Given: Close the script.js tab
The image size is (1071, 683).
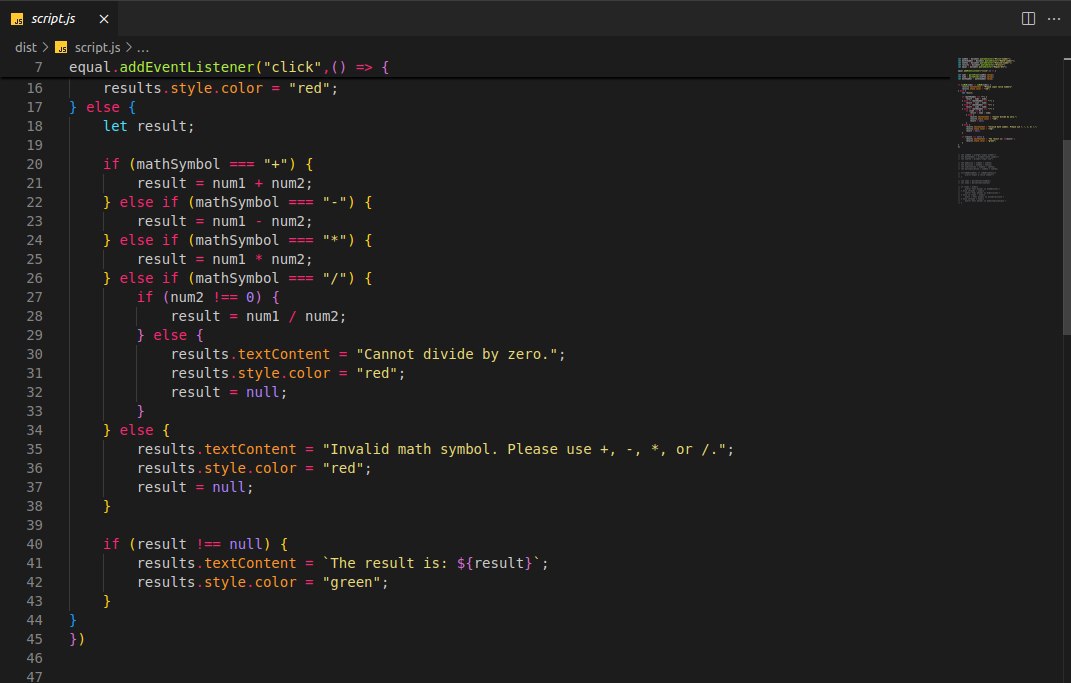Looking at the screenshot, I should (103, 18).
